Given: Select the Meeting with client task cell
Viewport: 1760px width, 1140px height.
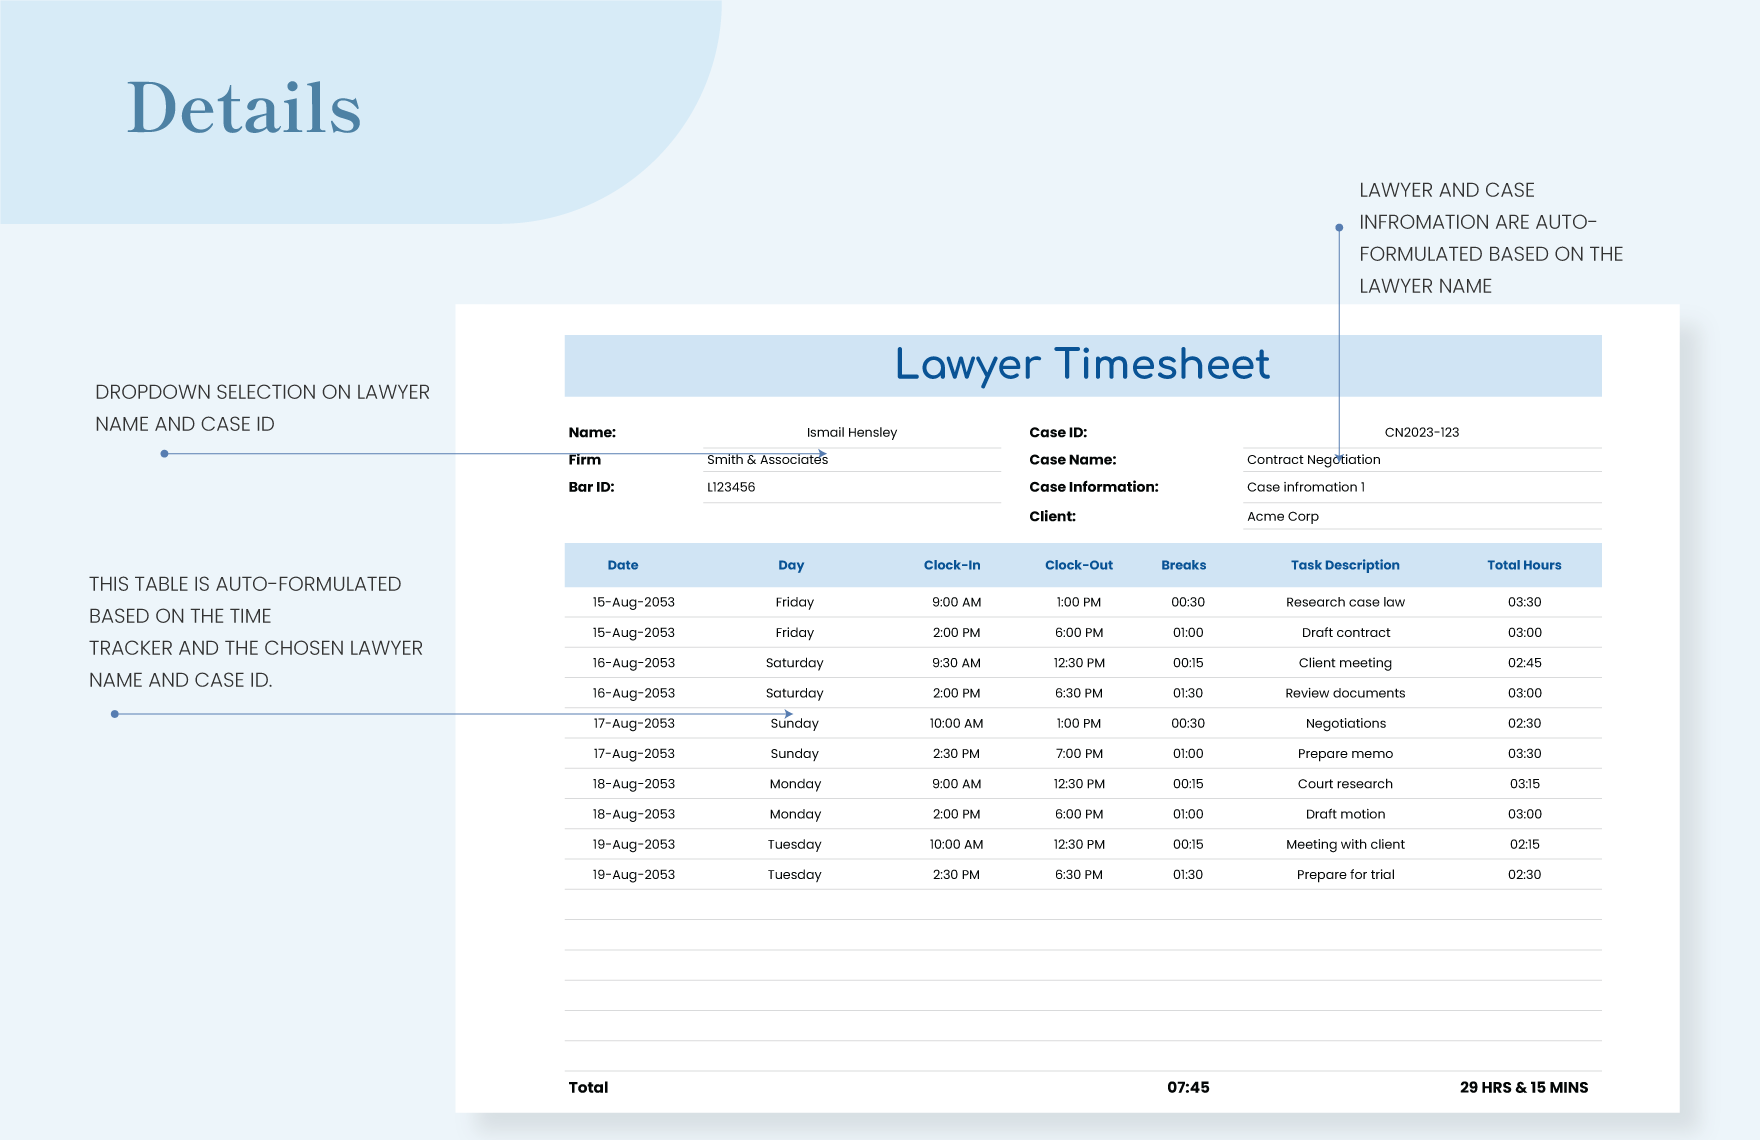Looking at the screenshot, I should click(1345, 844).
